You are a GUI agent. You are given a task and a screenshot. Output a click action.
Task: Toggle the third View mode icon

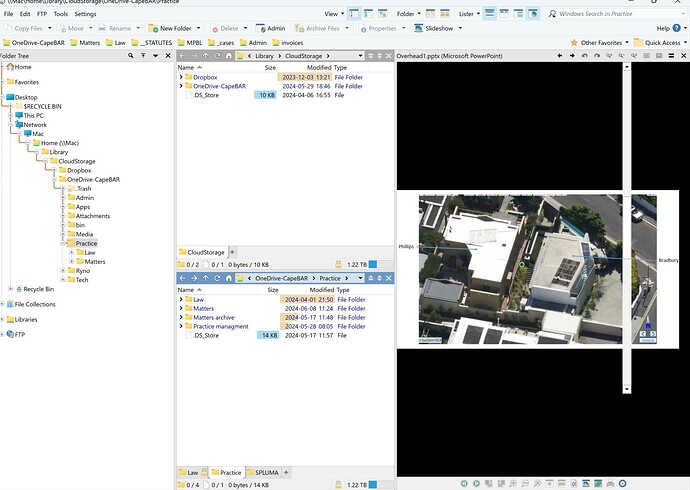click(x=382, y=14)
